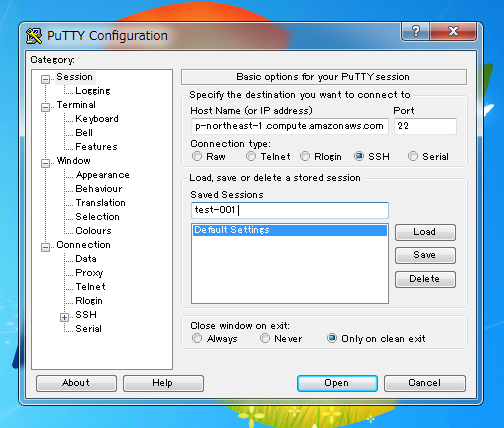
Task: Open the Bell category
Action: point(84,133)
